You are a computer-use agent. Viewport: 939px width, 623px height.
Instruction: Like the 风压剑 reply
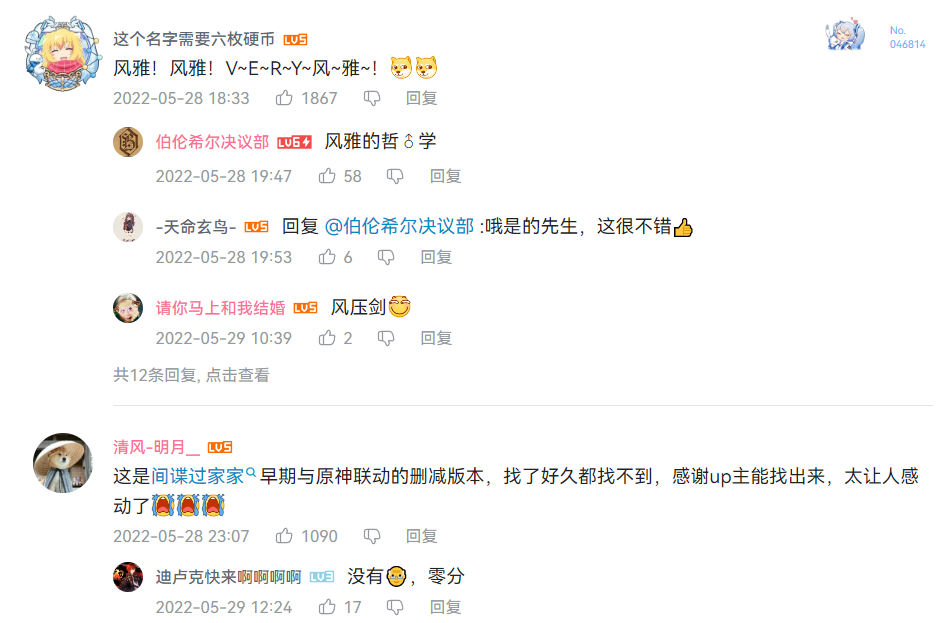point(327,338)
